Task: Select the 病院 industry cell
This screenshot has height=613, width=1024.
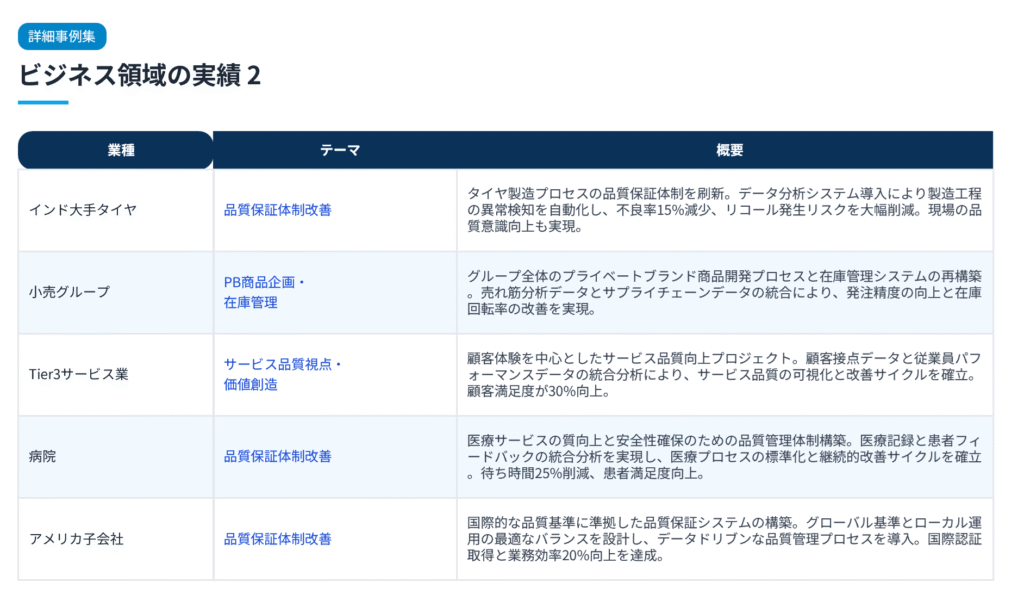Action: 42,456
